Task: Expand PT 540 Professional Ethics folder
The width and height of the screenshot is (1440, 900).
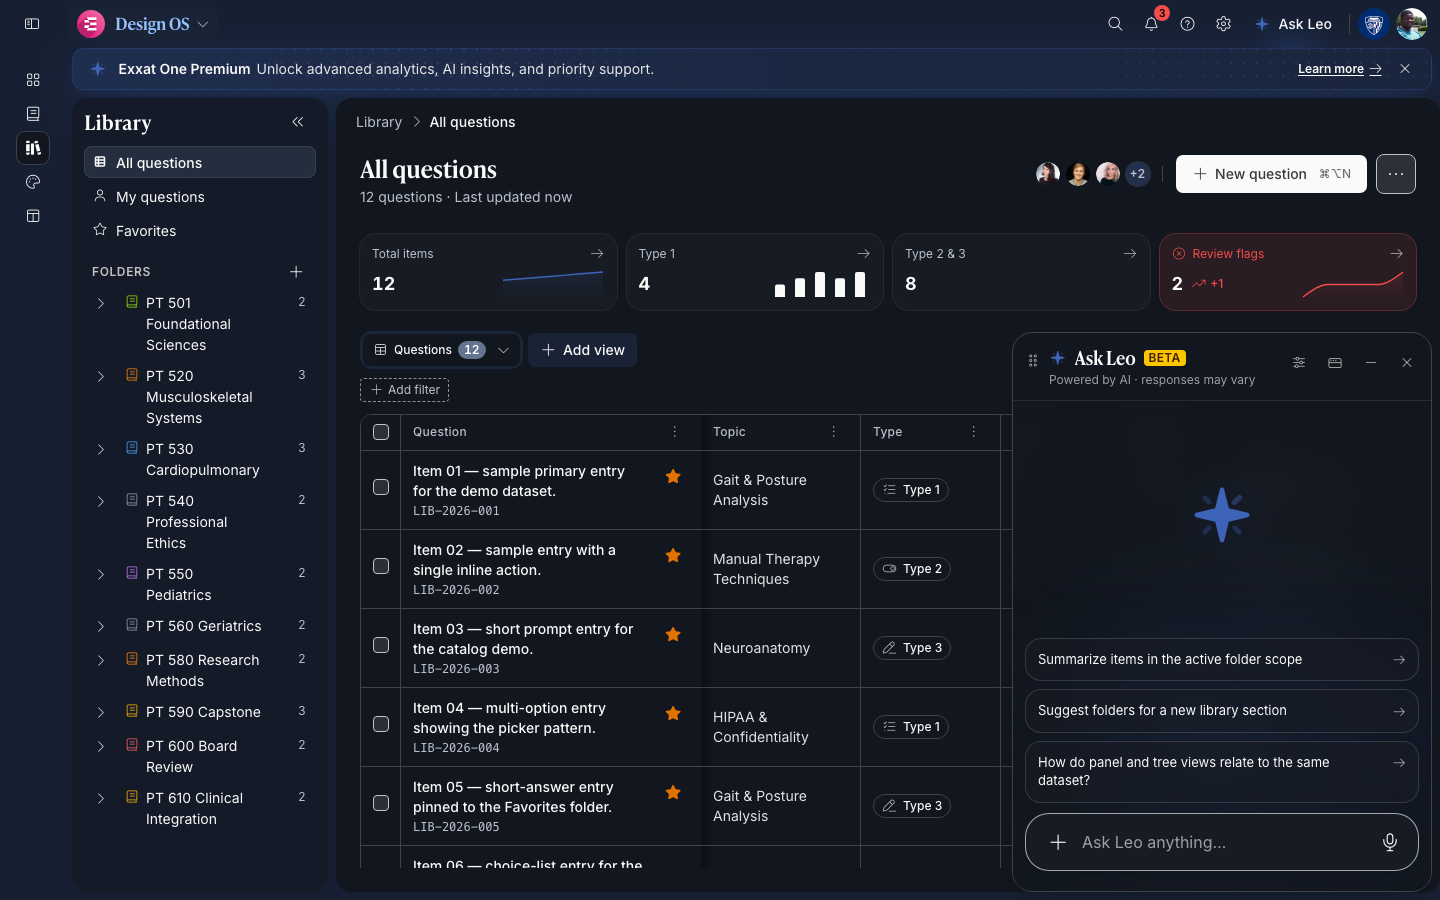Action: (x=101, y=501)
